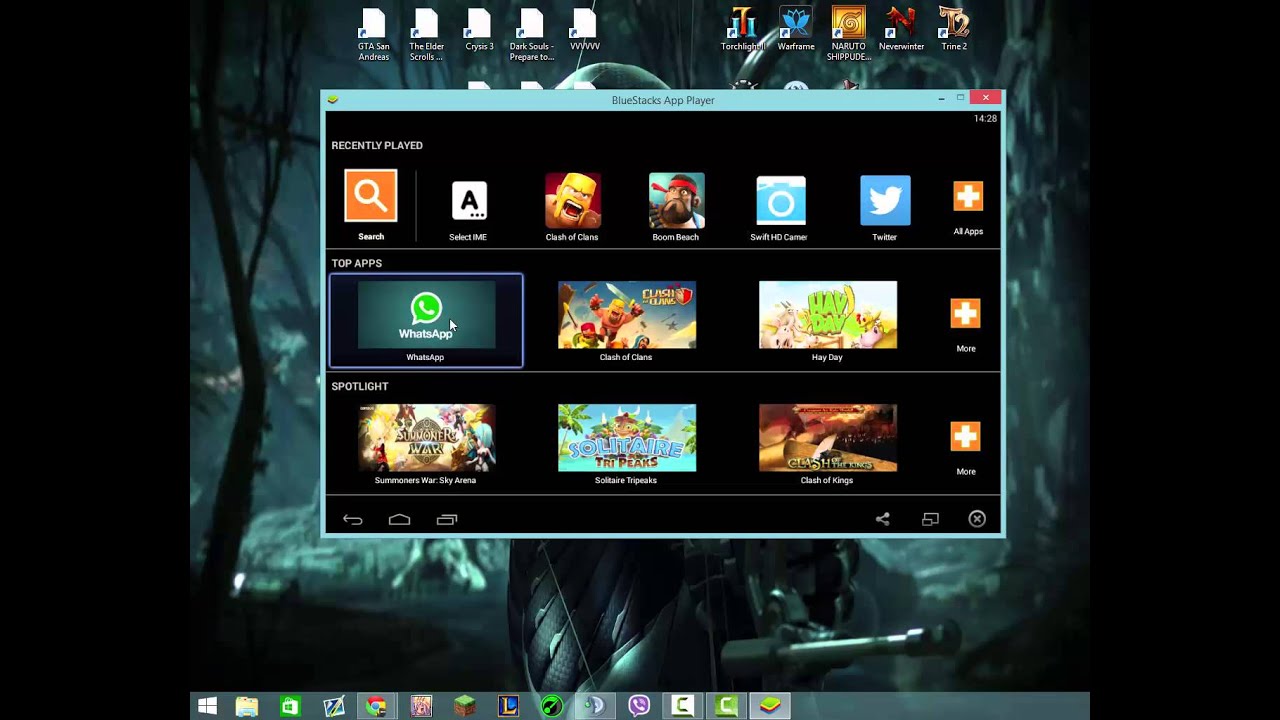The width and height of the screenshot is (1280, 720).
Task: Launch Boom Beach app
Action: pyautogui.click(x=677, y=200)
